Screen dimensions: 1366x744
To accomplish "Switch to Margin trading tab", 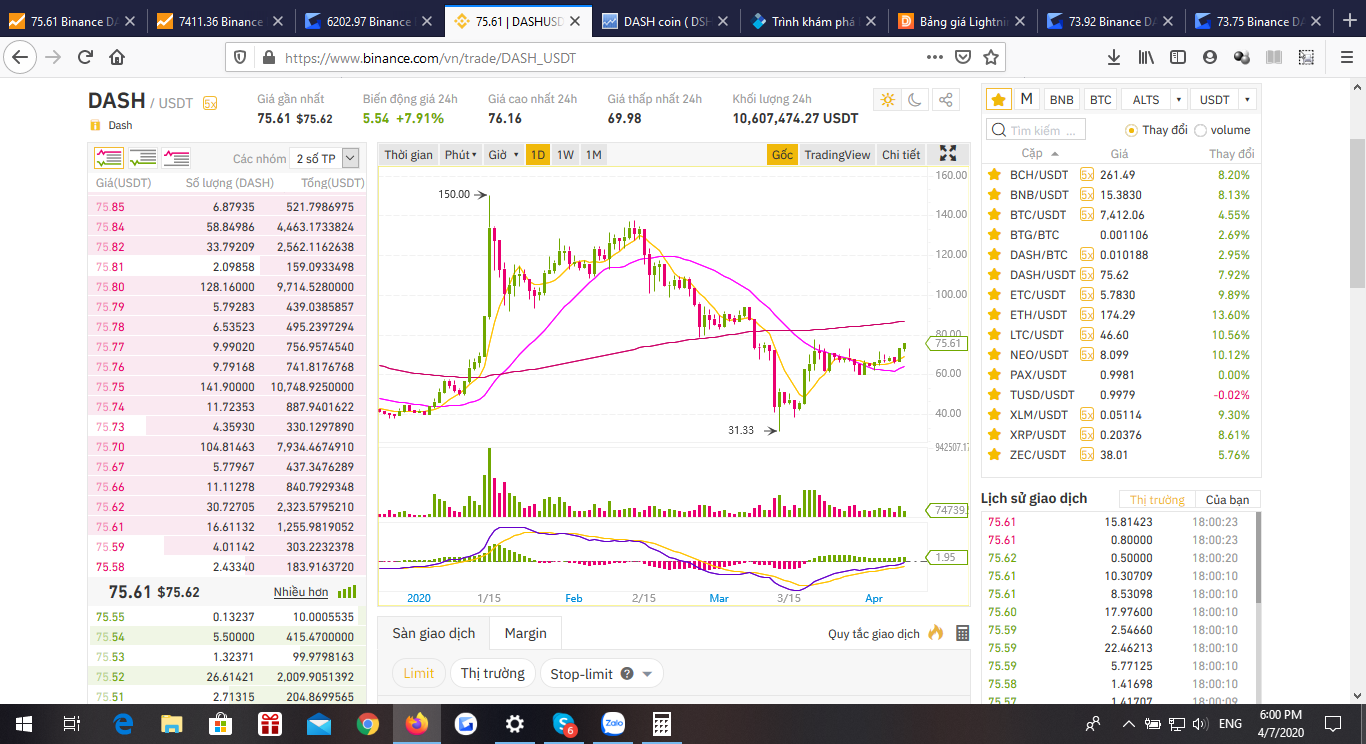I will [x=526, y=633].
